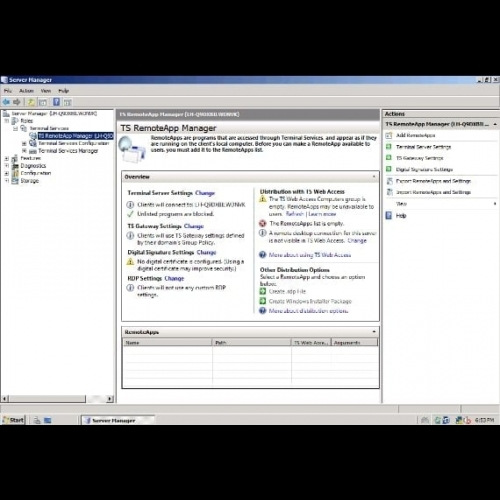Click Change next to Digital Signature Settings

tap(206, 252)
